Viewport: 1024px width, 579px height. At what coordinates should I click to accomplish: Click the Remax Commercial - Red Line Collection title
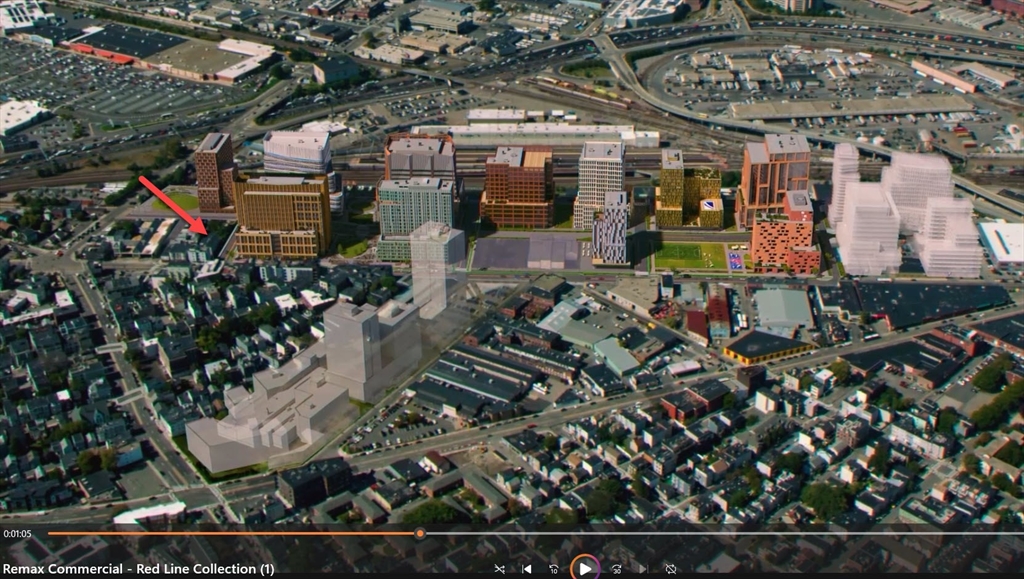point(138,569)
